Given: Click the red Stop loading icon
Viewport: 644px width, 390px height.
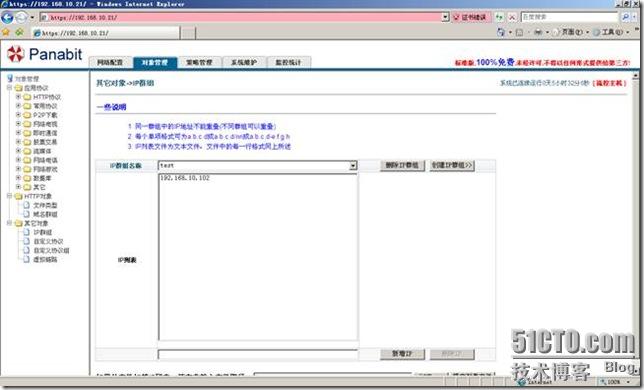Looking at the screenshot, I should (512, 17).
